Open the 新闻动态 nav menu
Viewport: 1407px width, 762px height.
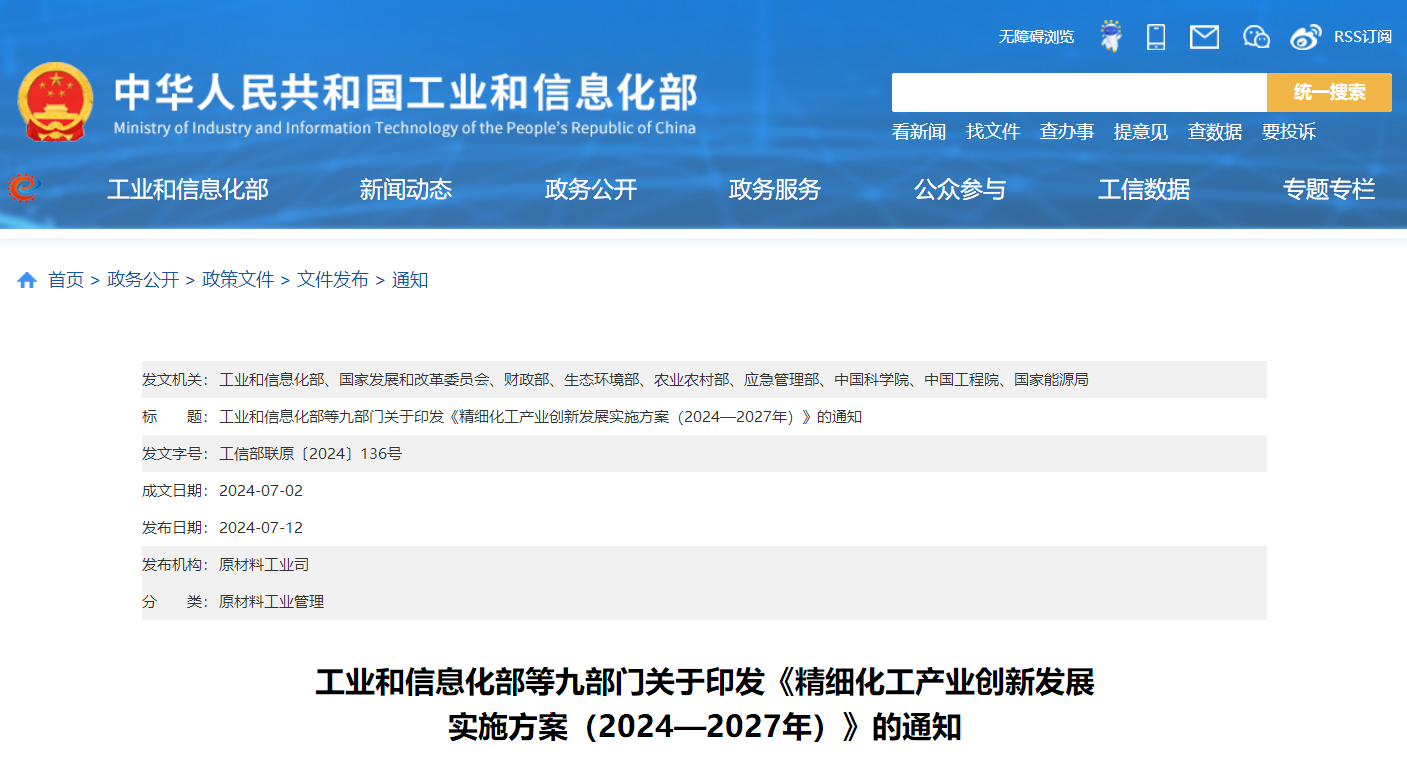point(406,189)
